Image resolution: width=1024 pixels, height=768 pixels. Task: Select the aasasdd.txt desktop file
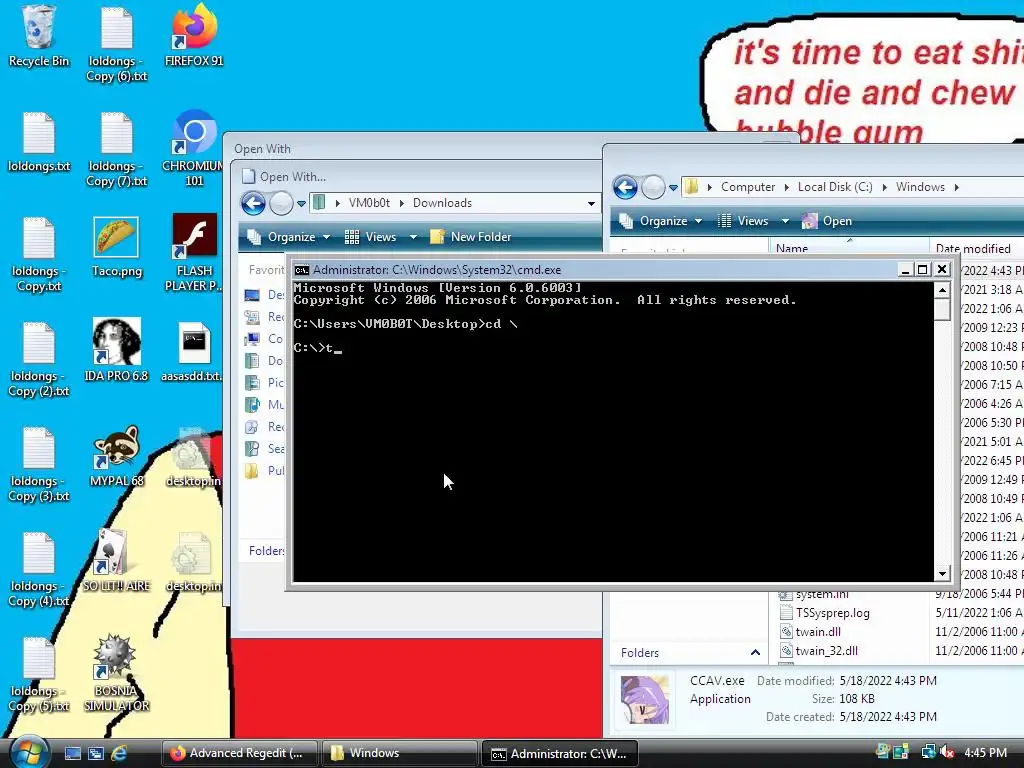(194, 351)
